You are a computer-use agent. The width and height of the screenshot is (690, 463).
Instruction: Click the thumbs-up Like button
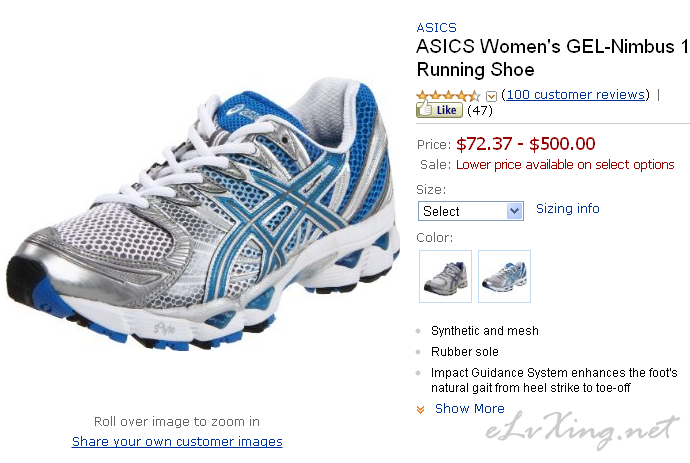(x=439, y=109)
